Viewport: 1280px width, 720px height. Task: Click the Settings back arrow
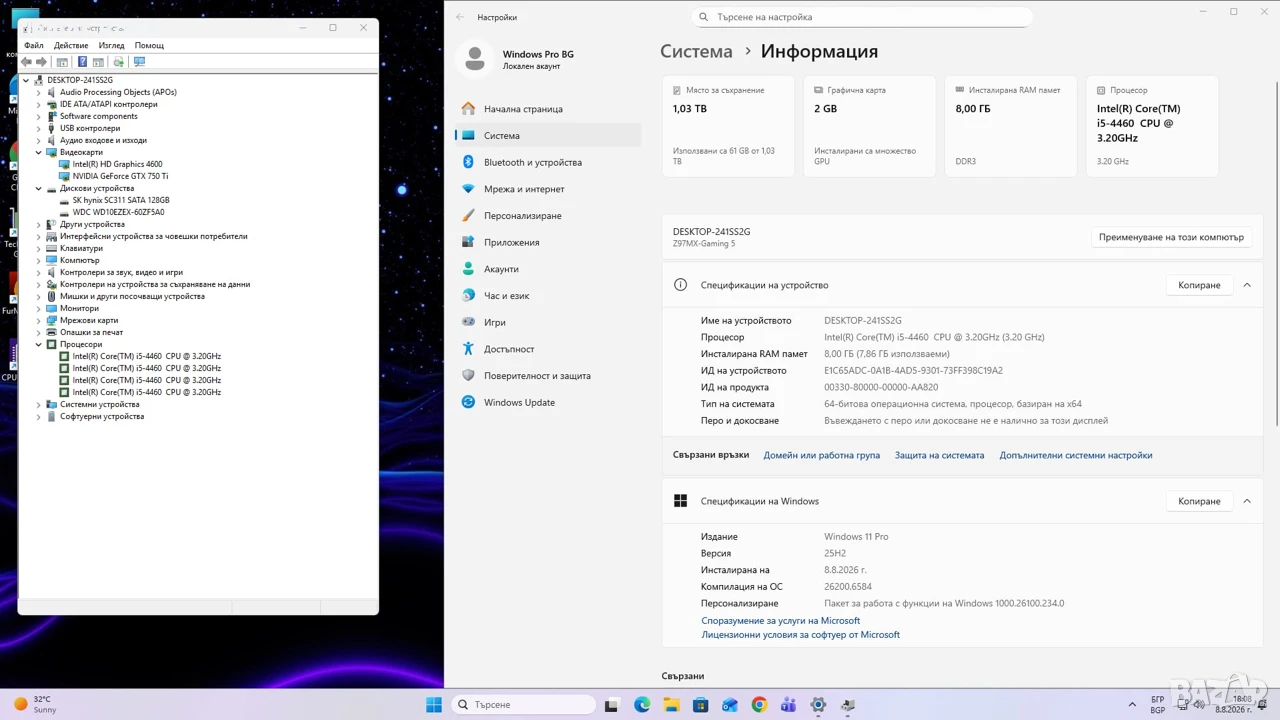click(x=460, y=17)
